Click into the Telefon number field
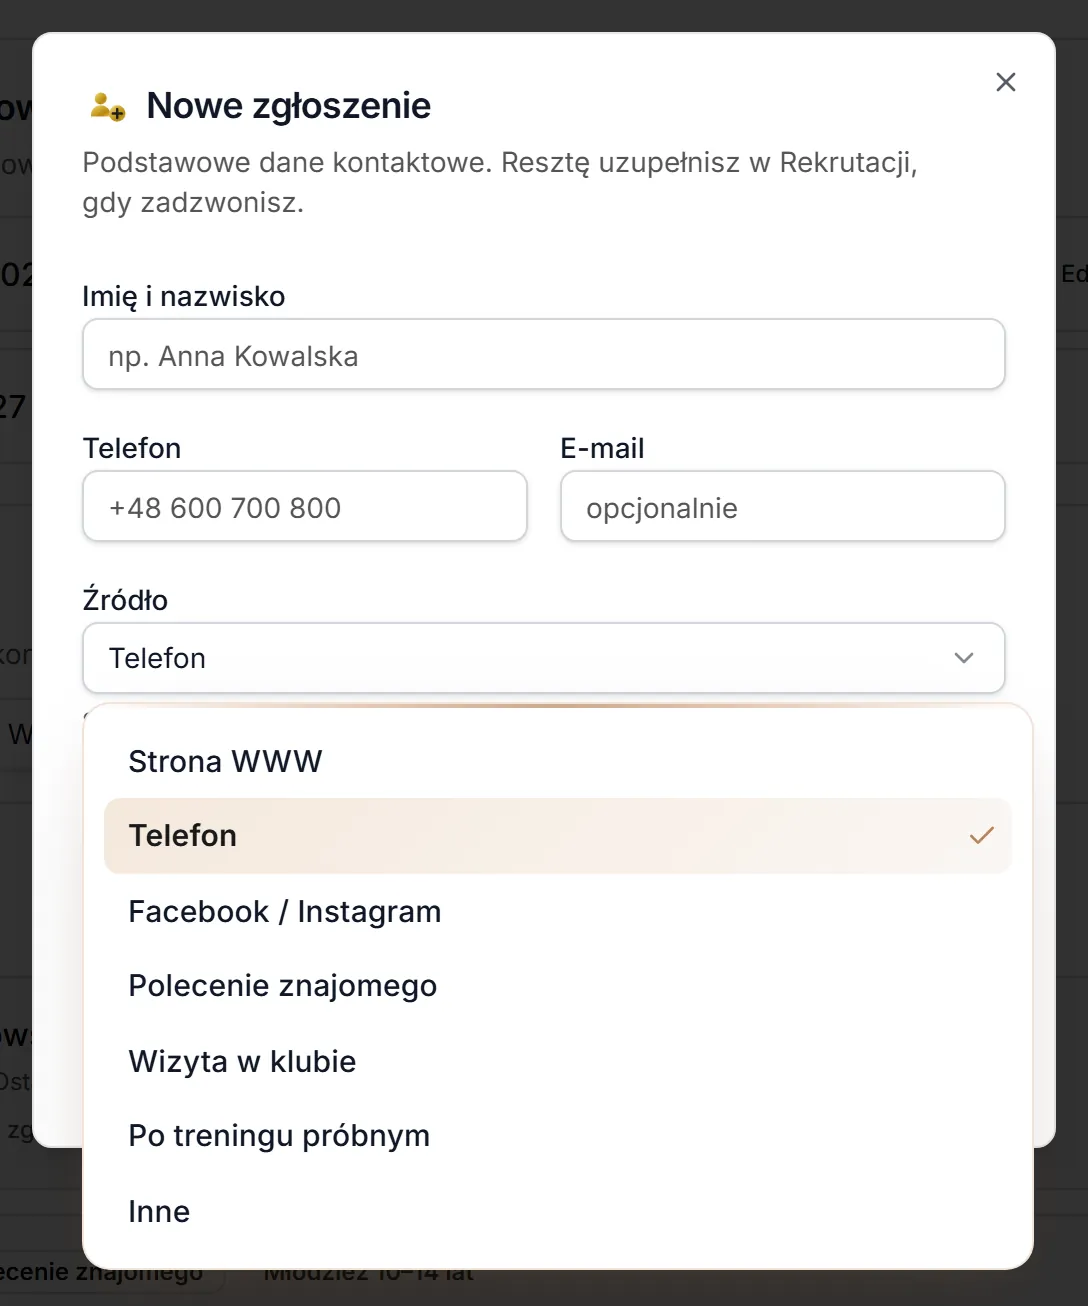The height and width of the screenshot is (1306, 1088). pyautogui.click(x=305, y=506)
